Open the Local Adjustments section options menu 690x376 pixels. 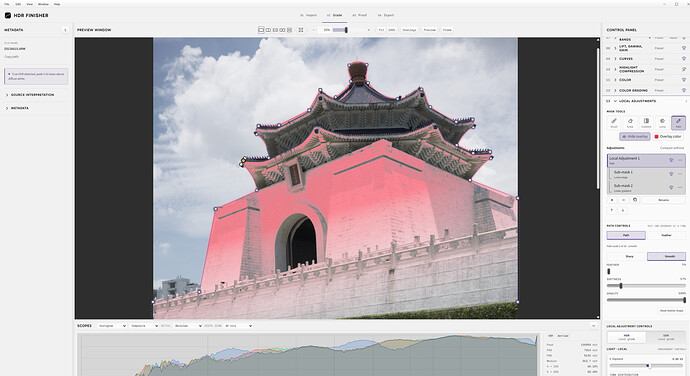tap(686, 101)
